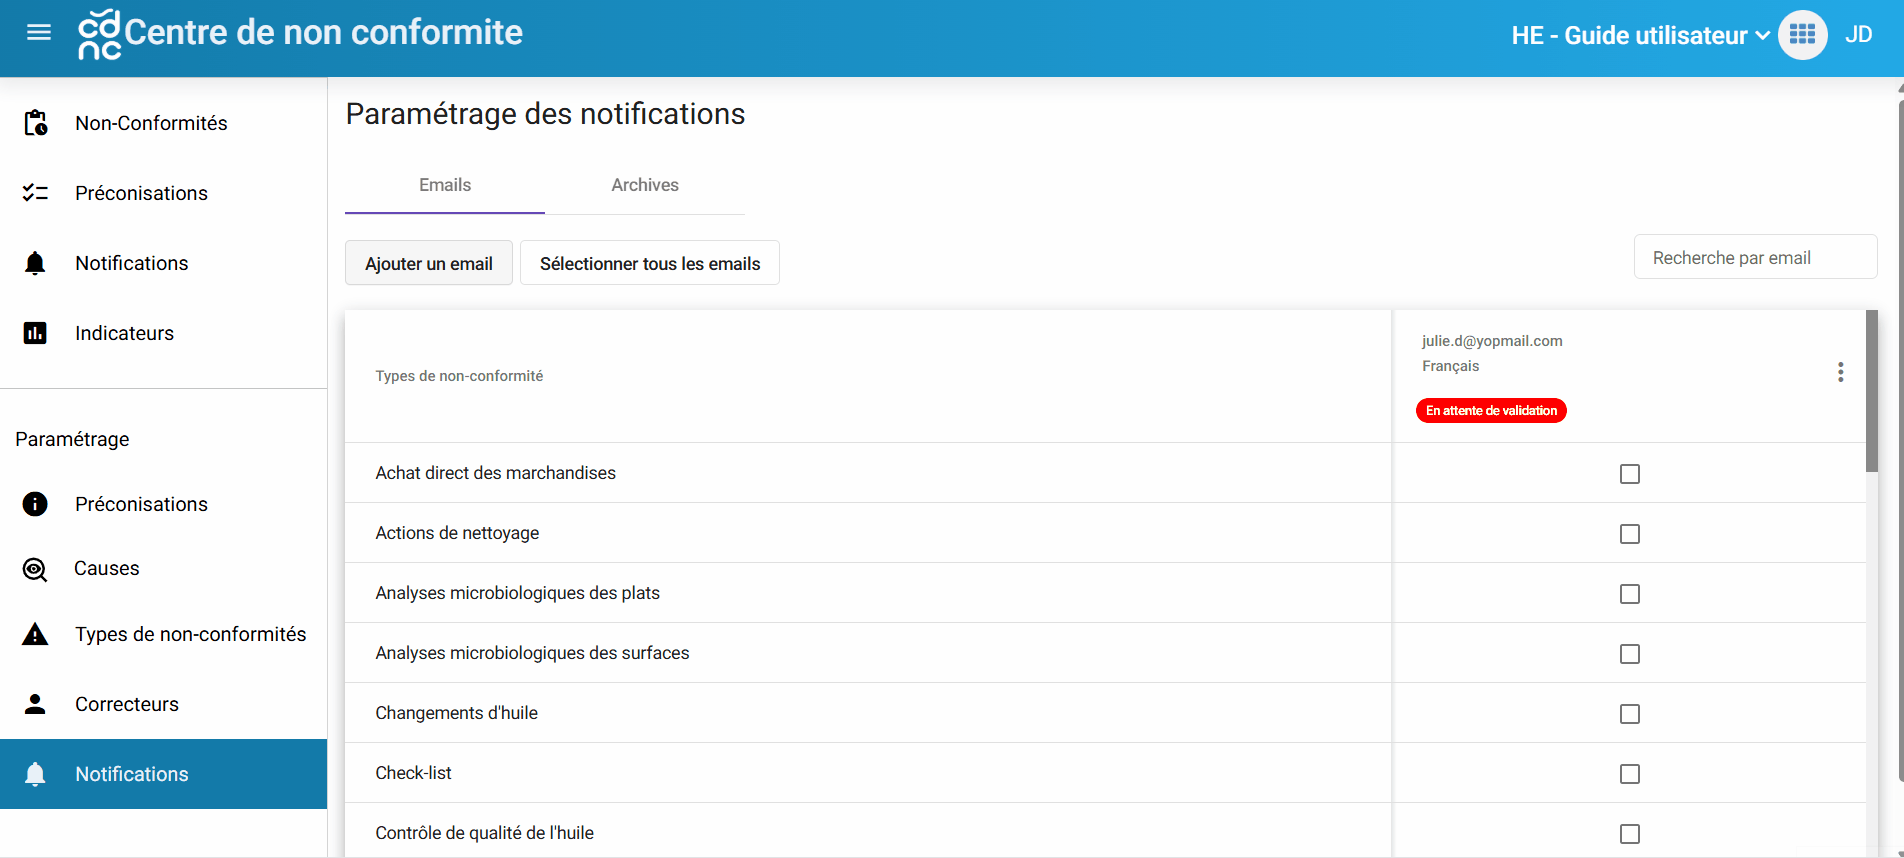Tick Analyses microbiologiques des surfaces checkbox
The image size is (1904, 858).
tap(1630, 654)
